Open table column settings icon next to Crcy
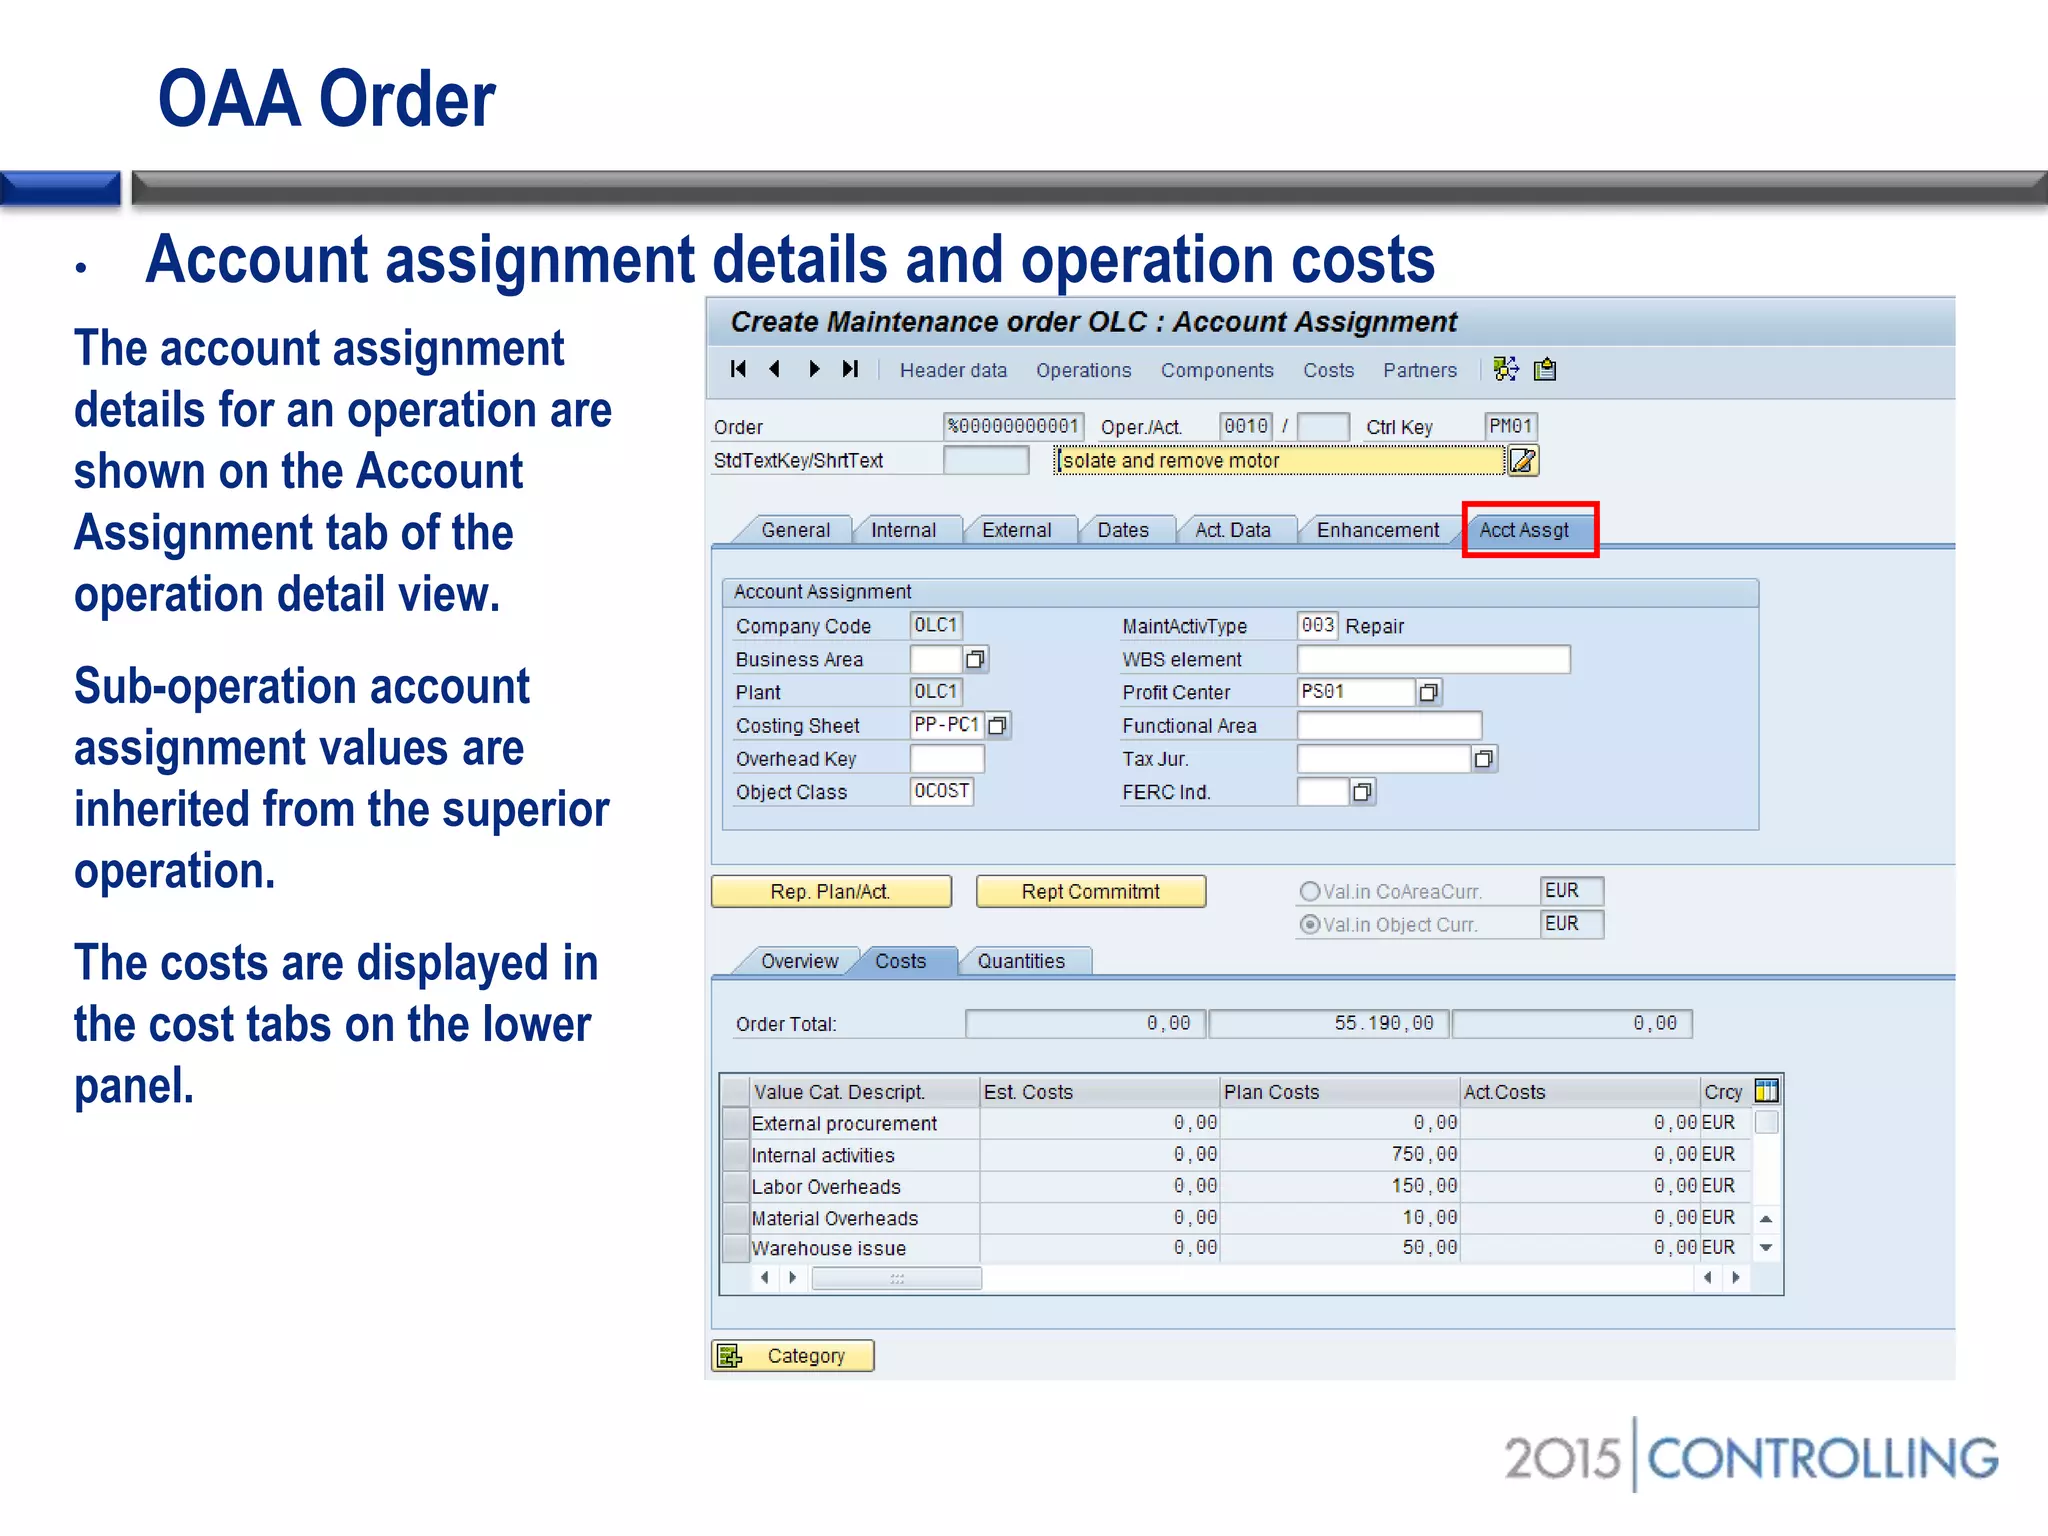Image resolution: width=2048 pixels, height=1536 pixels. [1767, 1091]
